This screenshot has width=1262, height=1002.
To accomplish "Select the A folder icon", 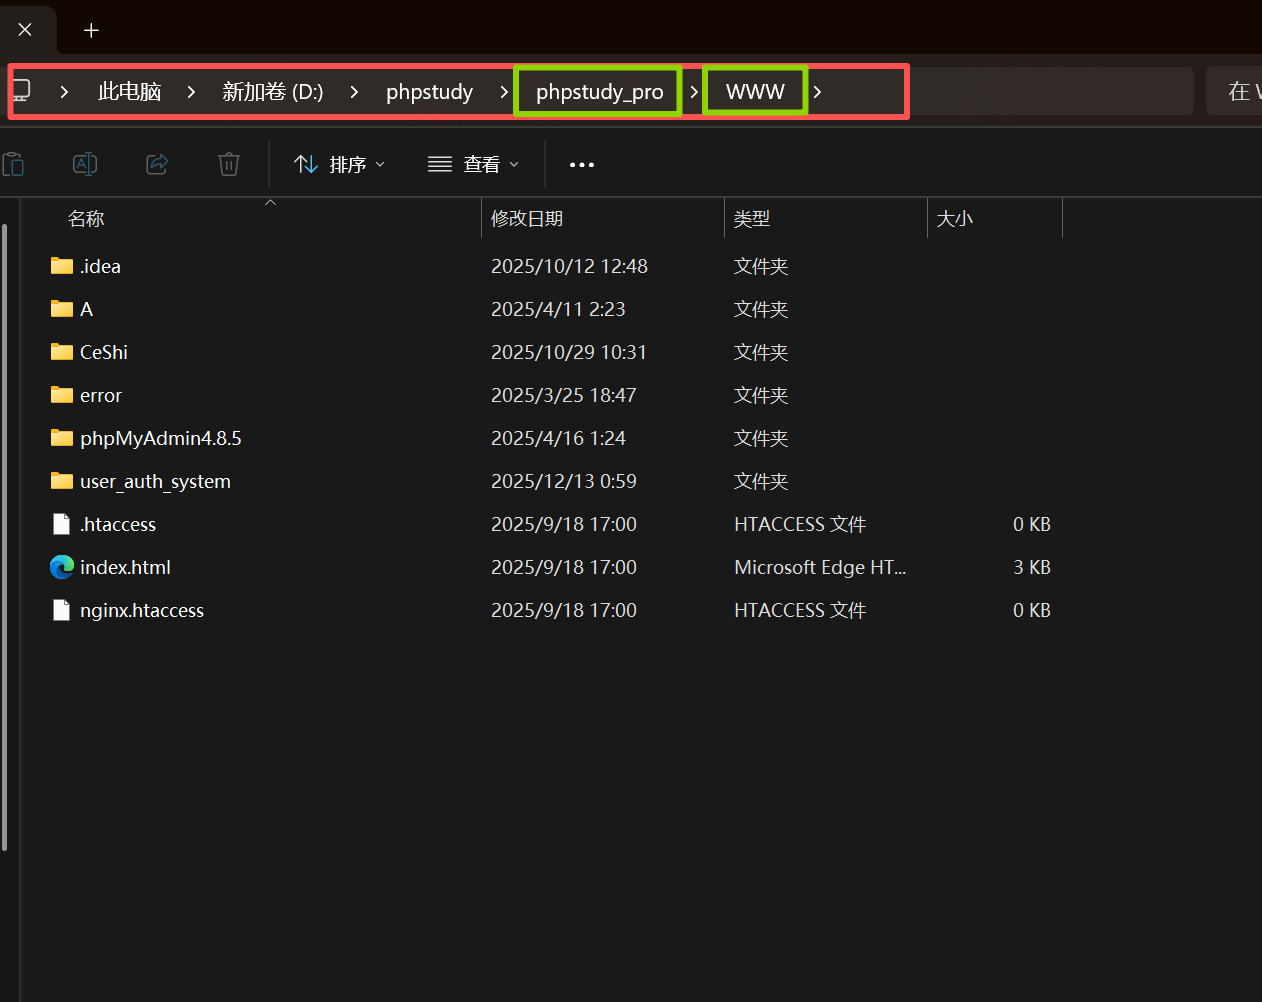I will (62, 309).
